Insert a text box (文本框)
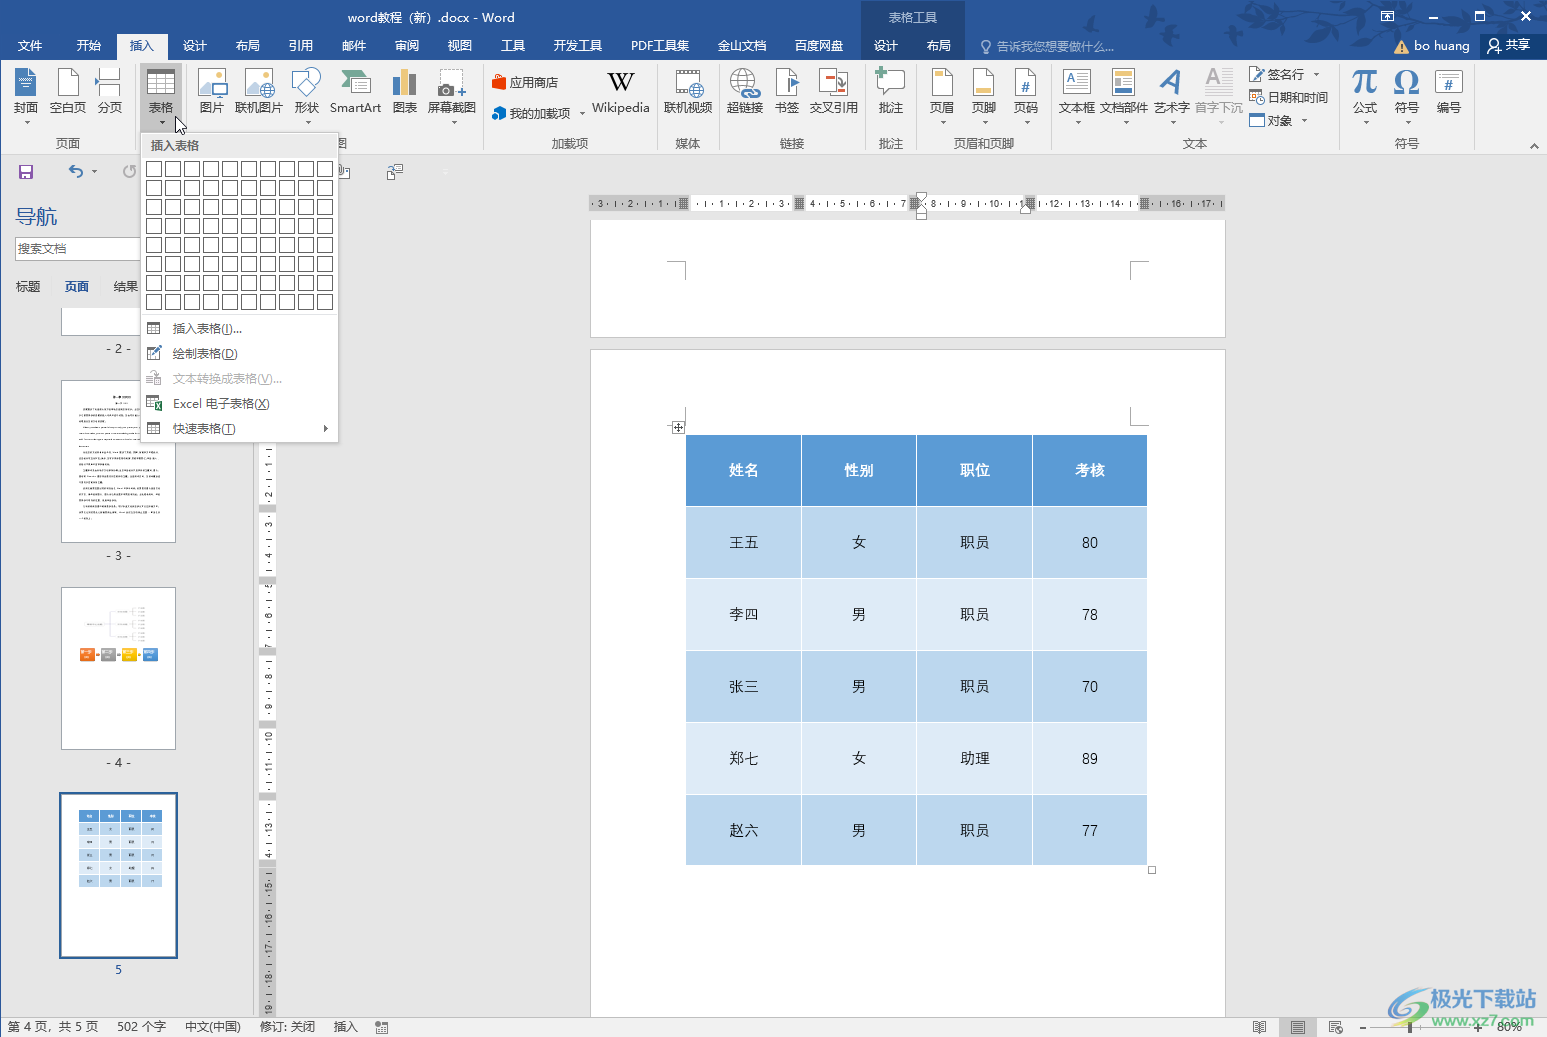Image resolution: width=1547 pixels, height=1037 pixels. click(x=1077, y=95)
